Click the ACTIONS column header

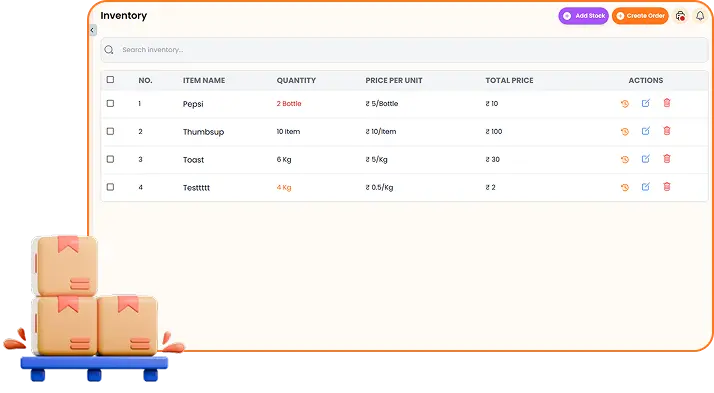pyautogui.click(x=646, y=80)
